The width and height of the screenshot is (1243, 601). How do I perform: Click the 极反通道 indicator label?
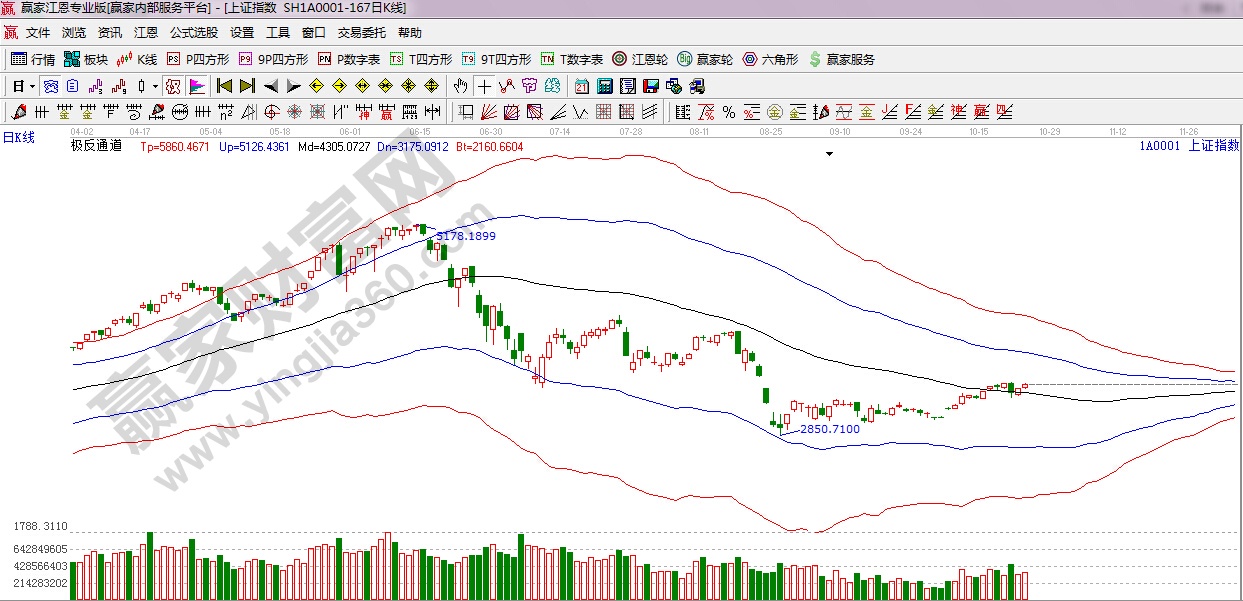point(96,146)
